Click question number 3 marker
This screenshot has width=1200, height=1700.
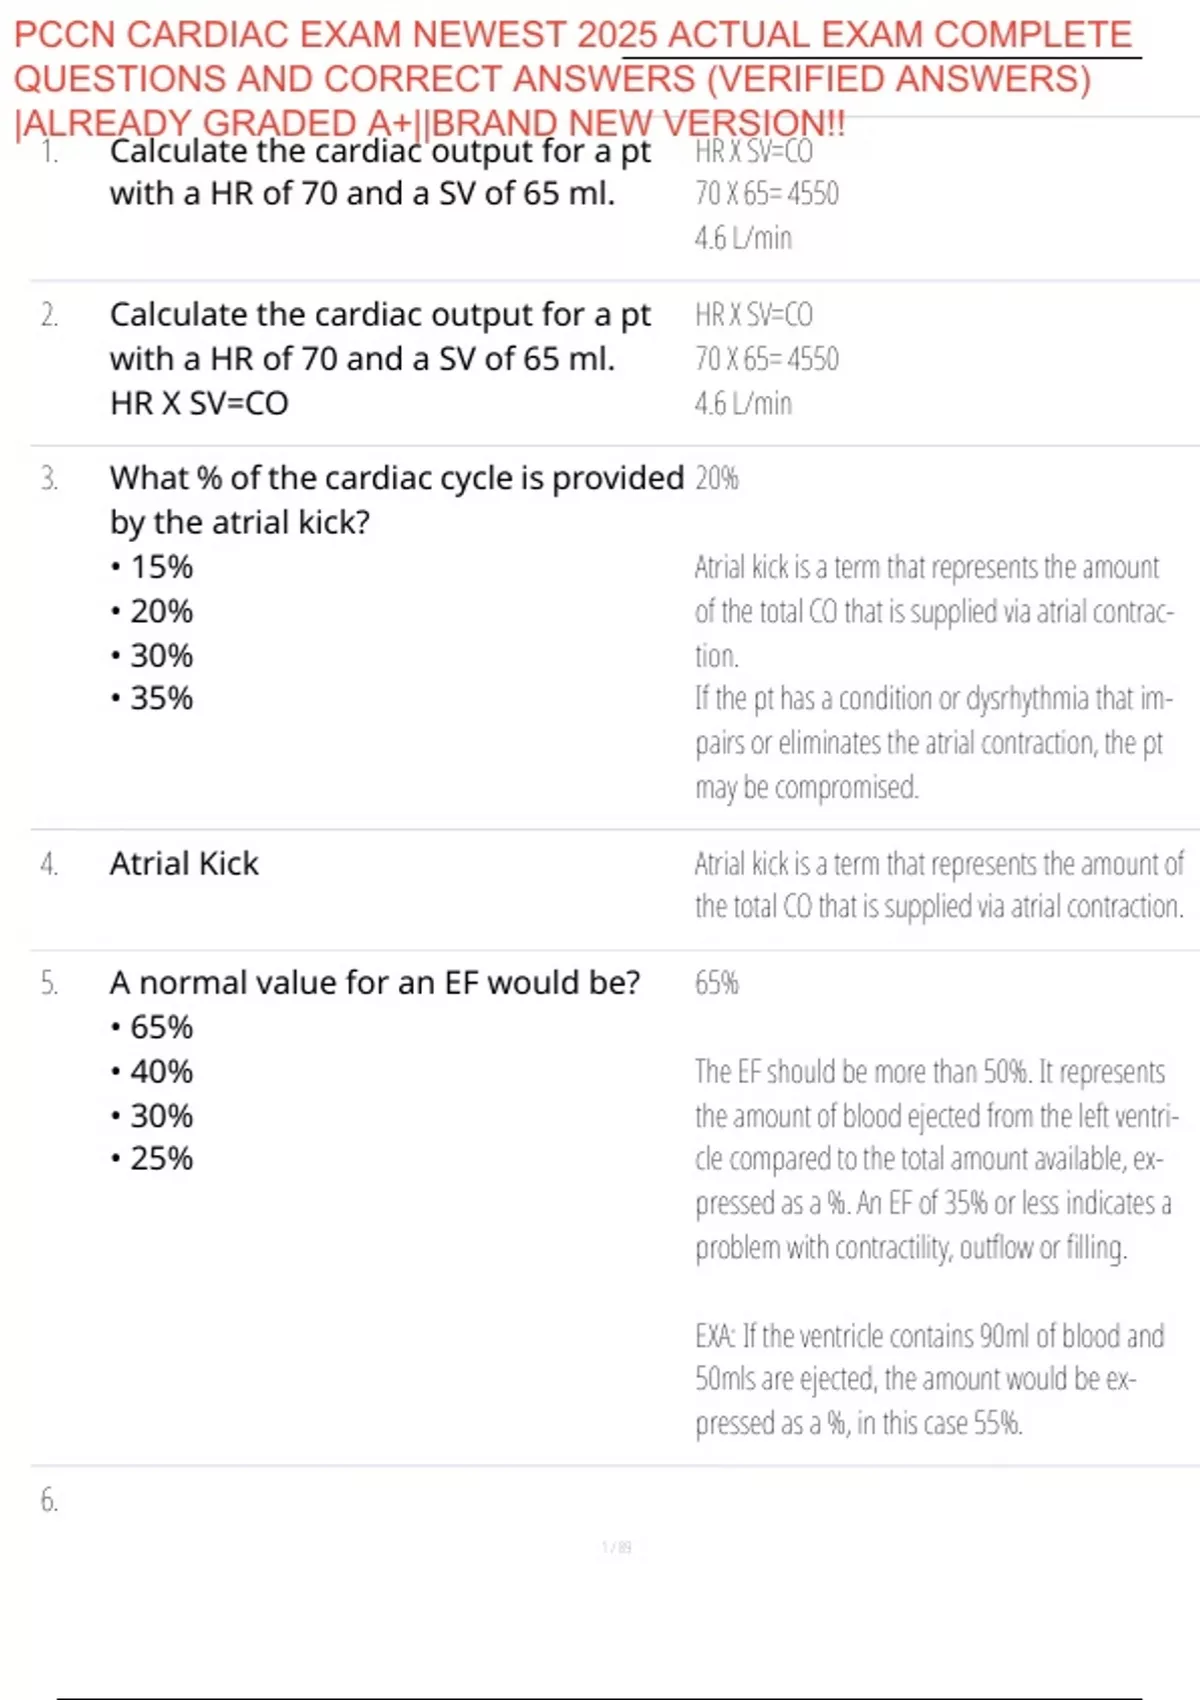click(x=49, y=479)
